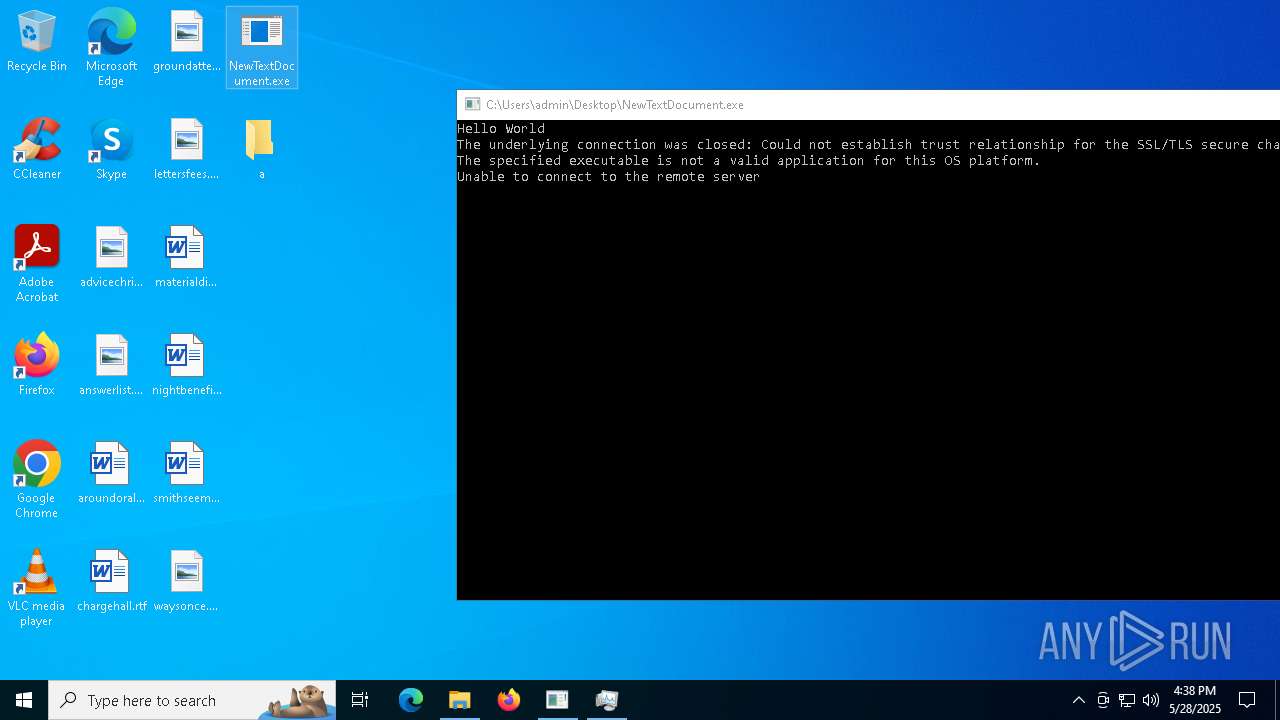Open network status tray icon

point(1127,700)
